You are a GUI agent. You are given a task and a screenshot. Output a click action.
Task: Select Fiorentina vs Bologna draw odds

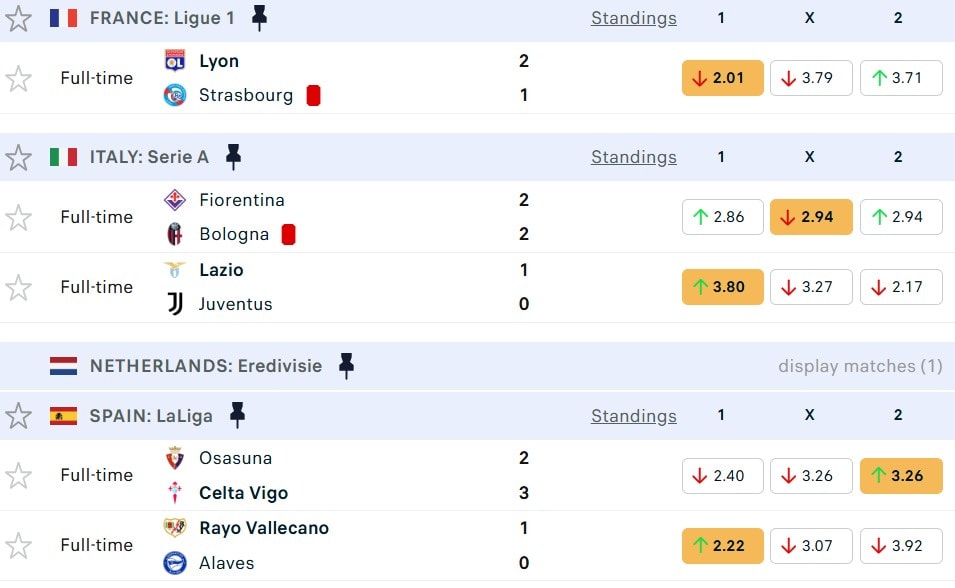(810, 217)
